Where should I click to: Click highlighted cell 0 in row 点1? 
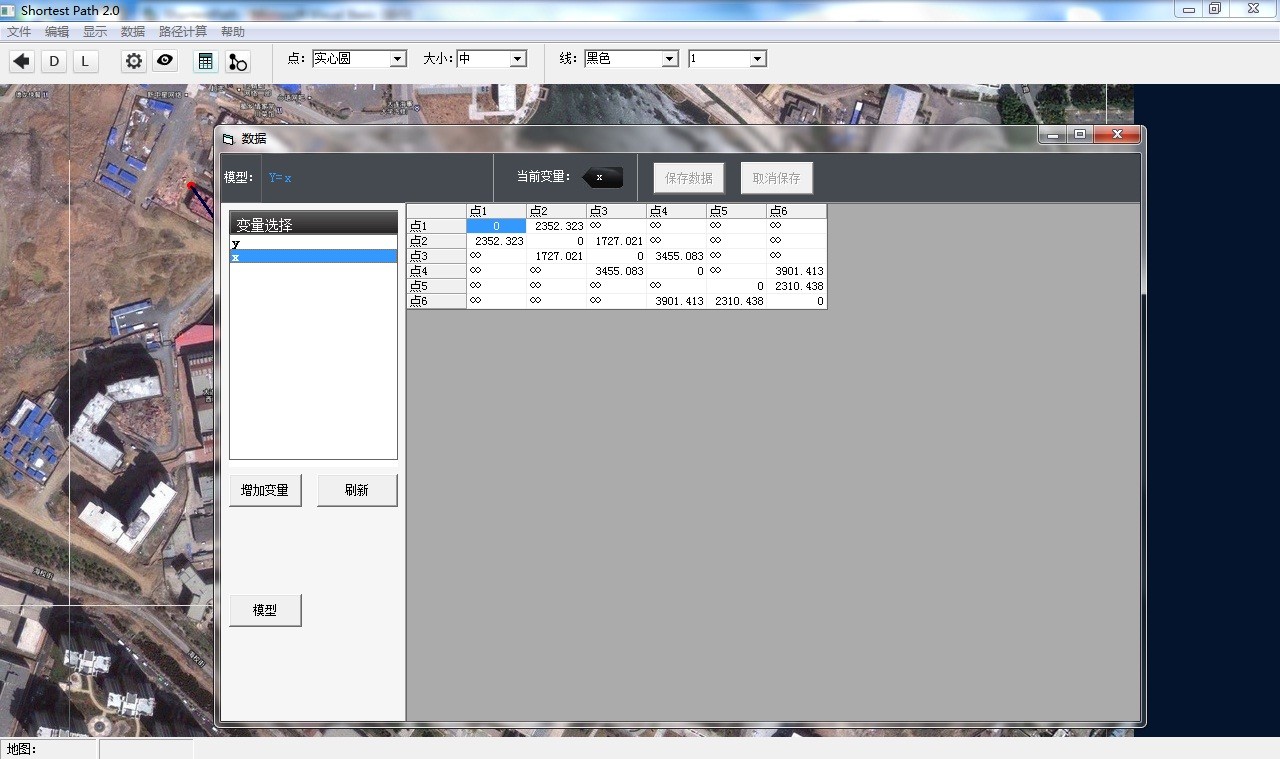point(496,226)
